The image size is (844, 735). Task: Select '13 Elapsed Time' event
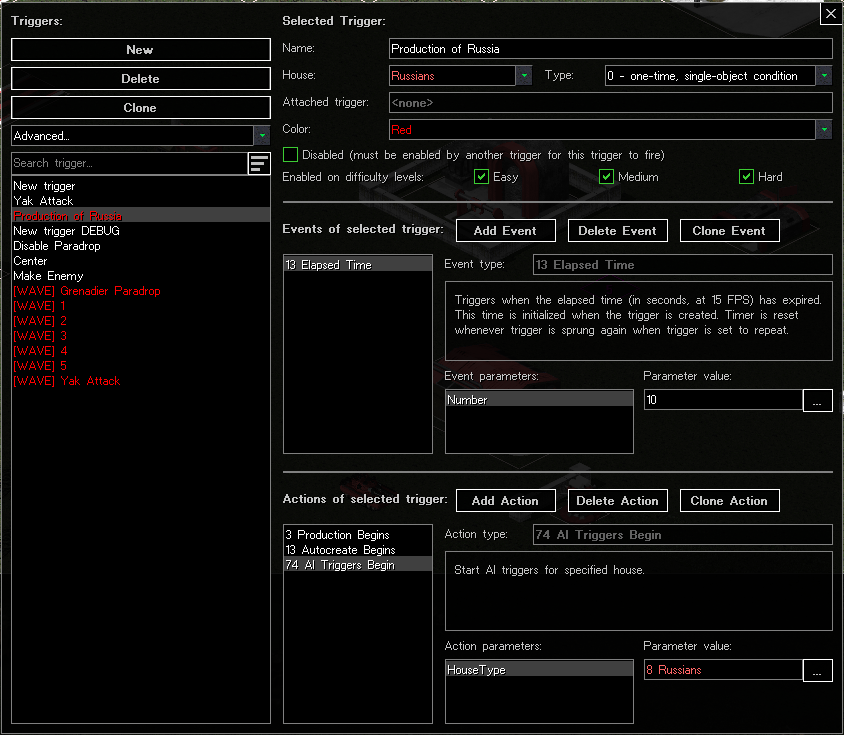[x=358, y=265]
